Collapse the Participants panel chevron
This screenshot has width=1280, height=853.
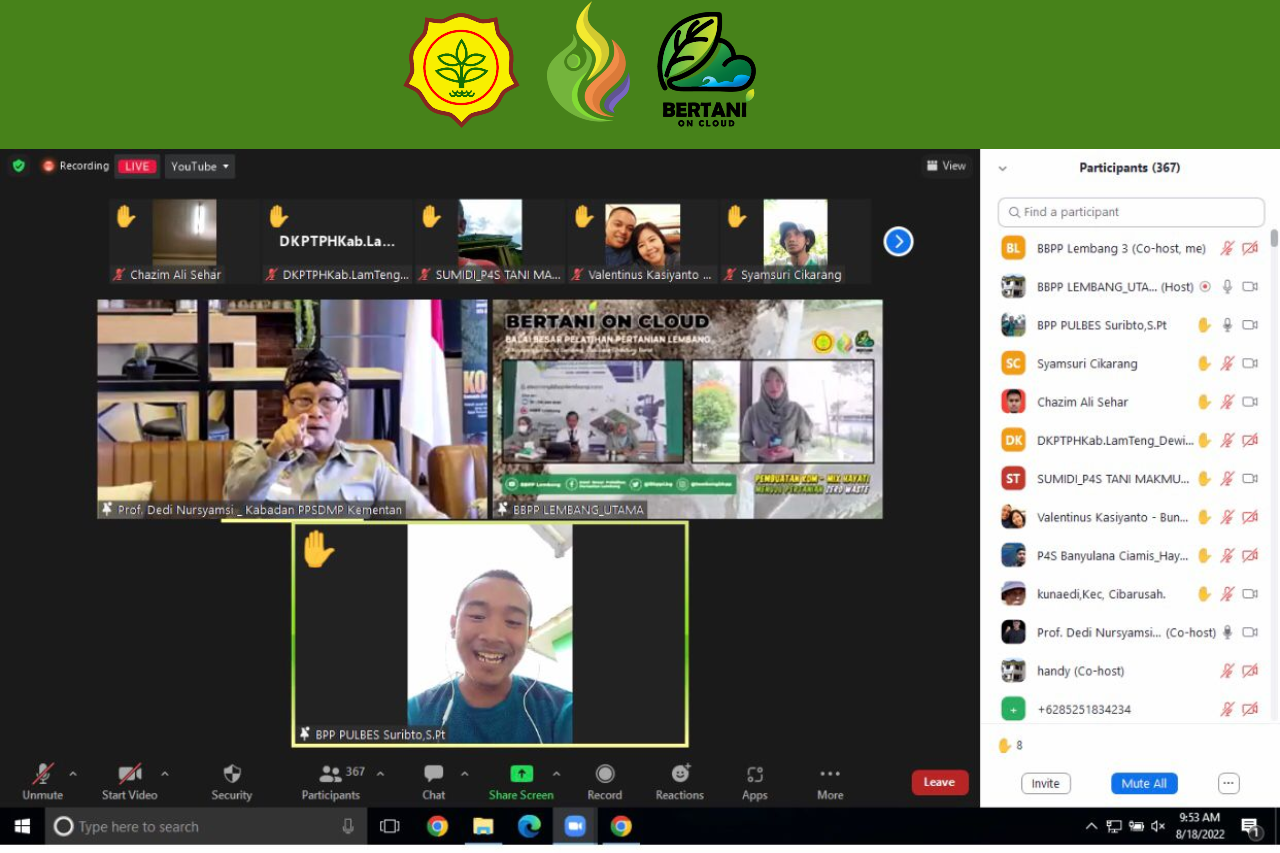click(1003, 168)
